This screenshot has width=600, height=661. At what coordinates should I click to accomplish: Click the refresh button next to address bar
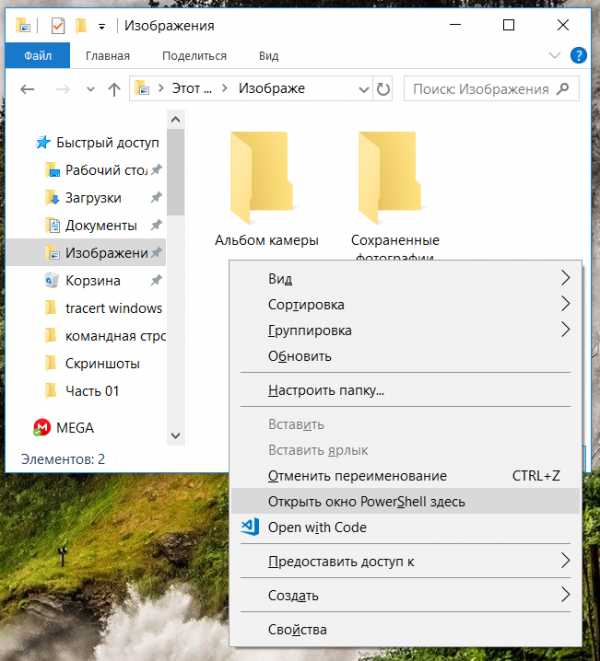click(382, 89)
